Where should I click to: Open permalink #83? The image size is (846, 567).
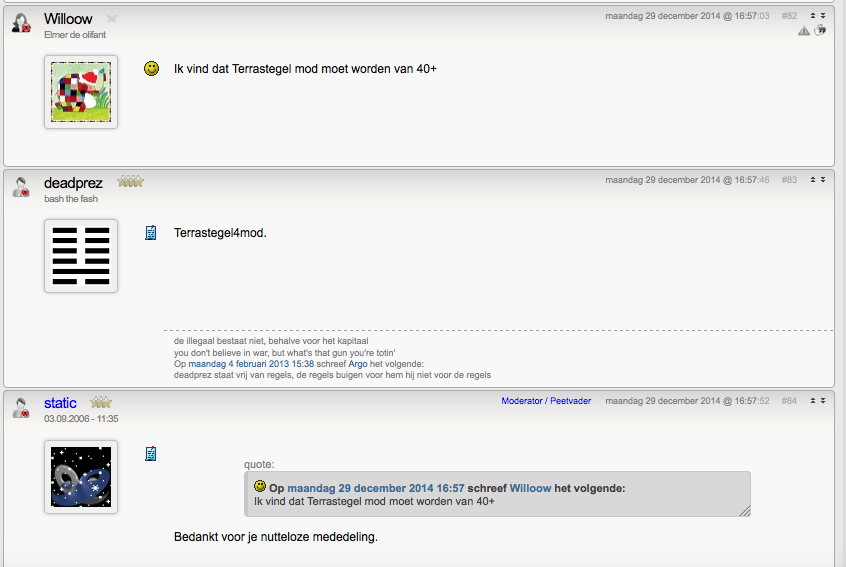pyautogui.click(x=789, y=180)
